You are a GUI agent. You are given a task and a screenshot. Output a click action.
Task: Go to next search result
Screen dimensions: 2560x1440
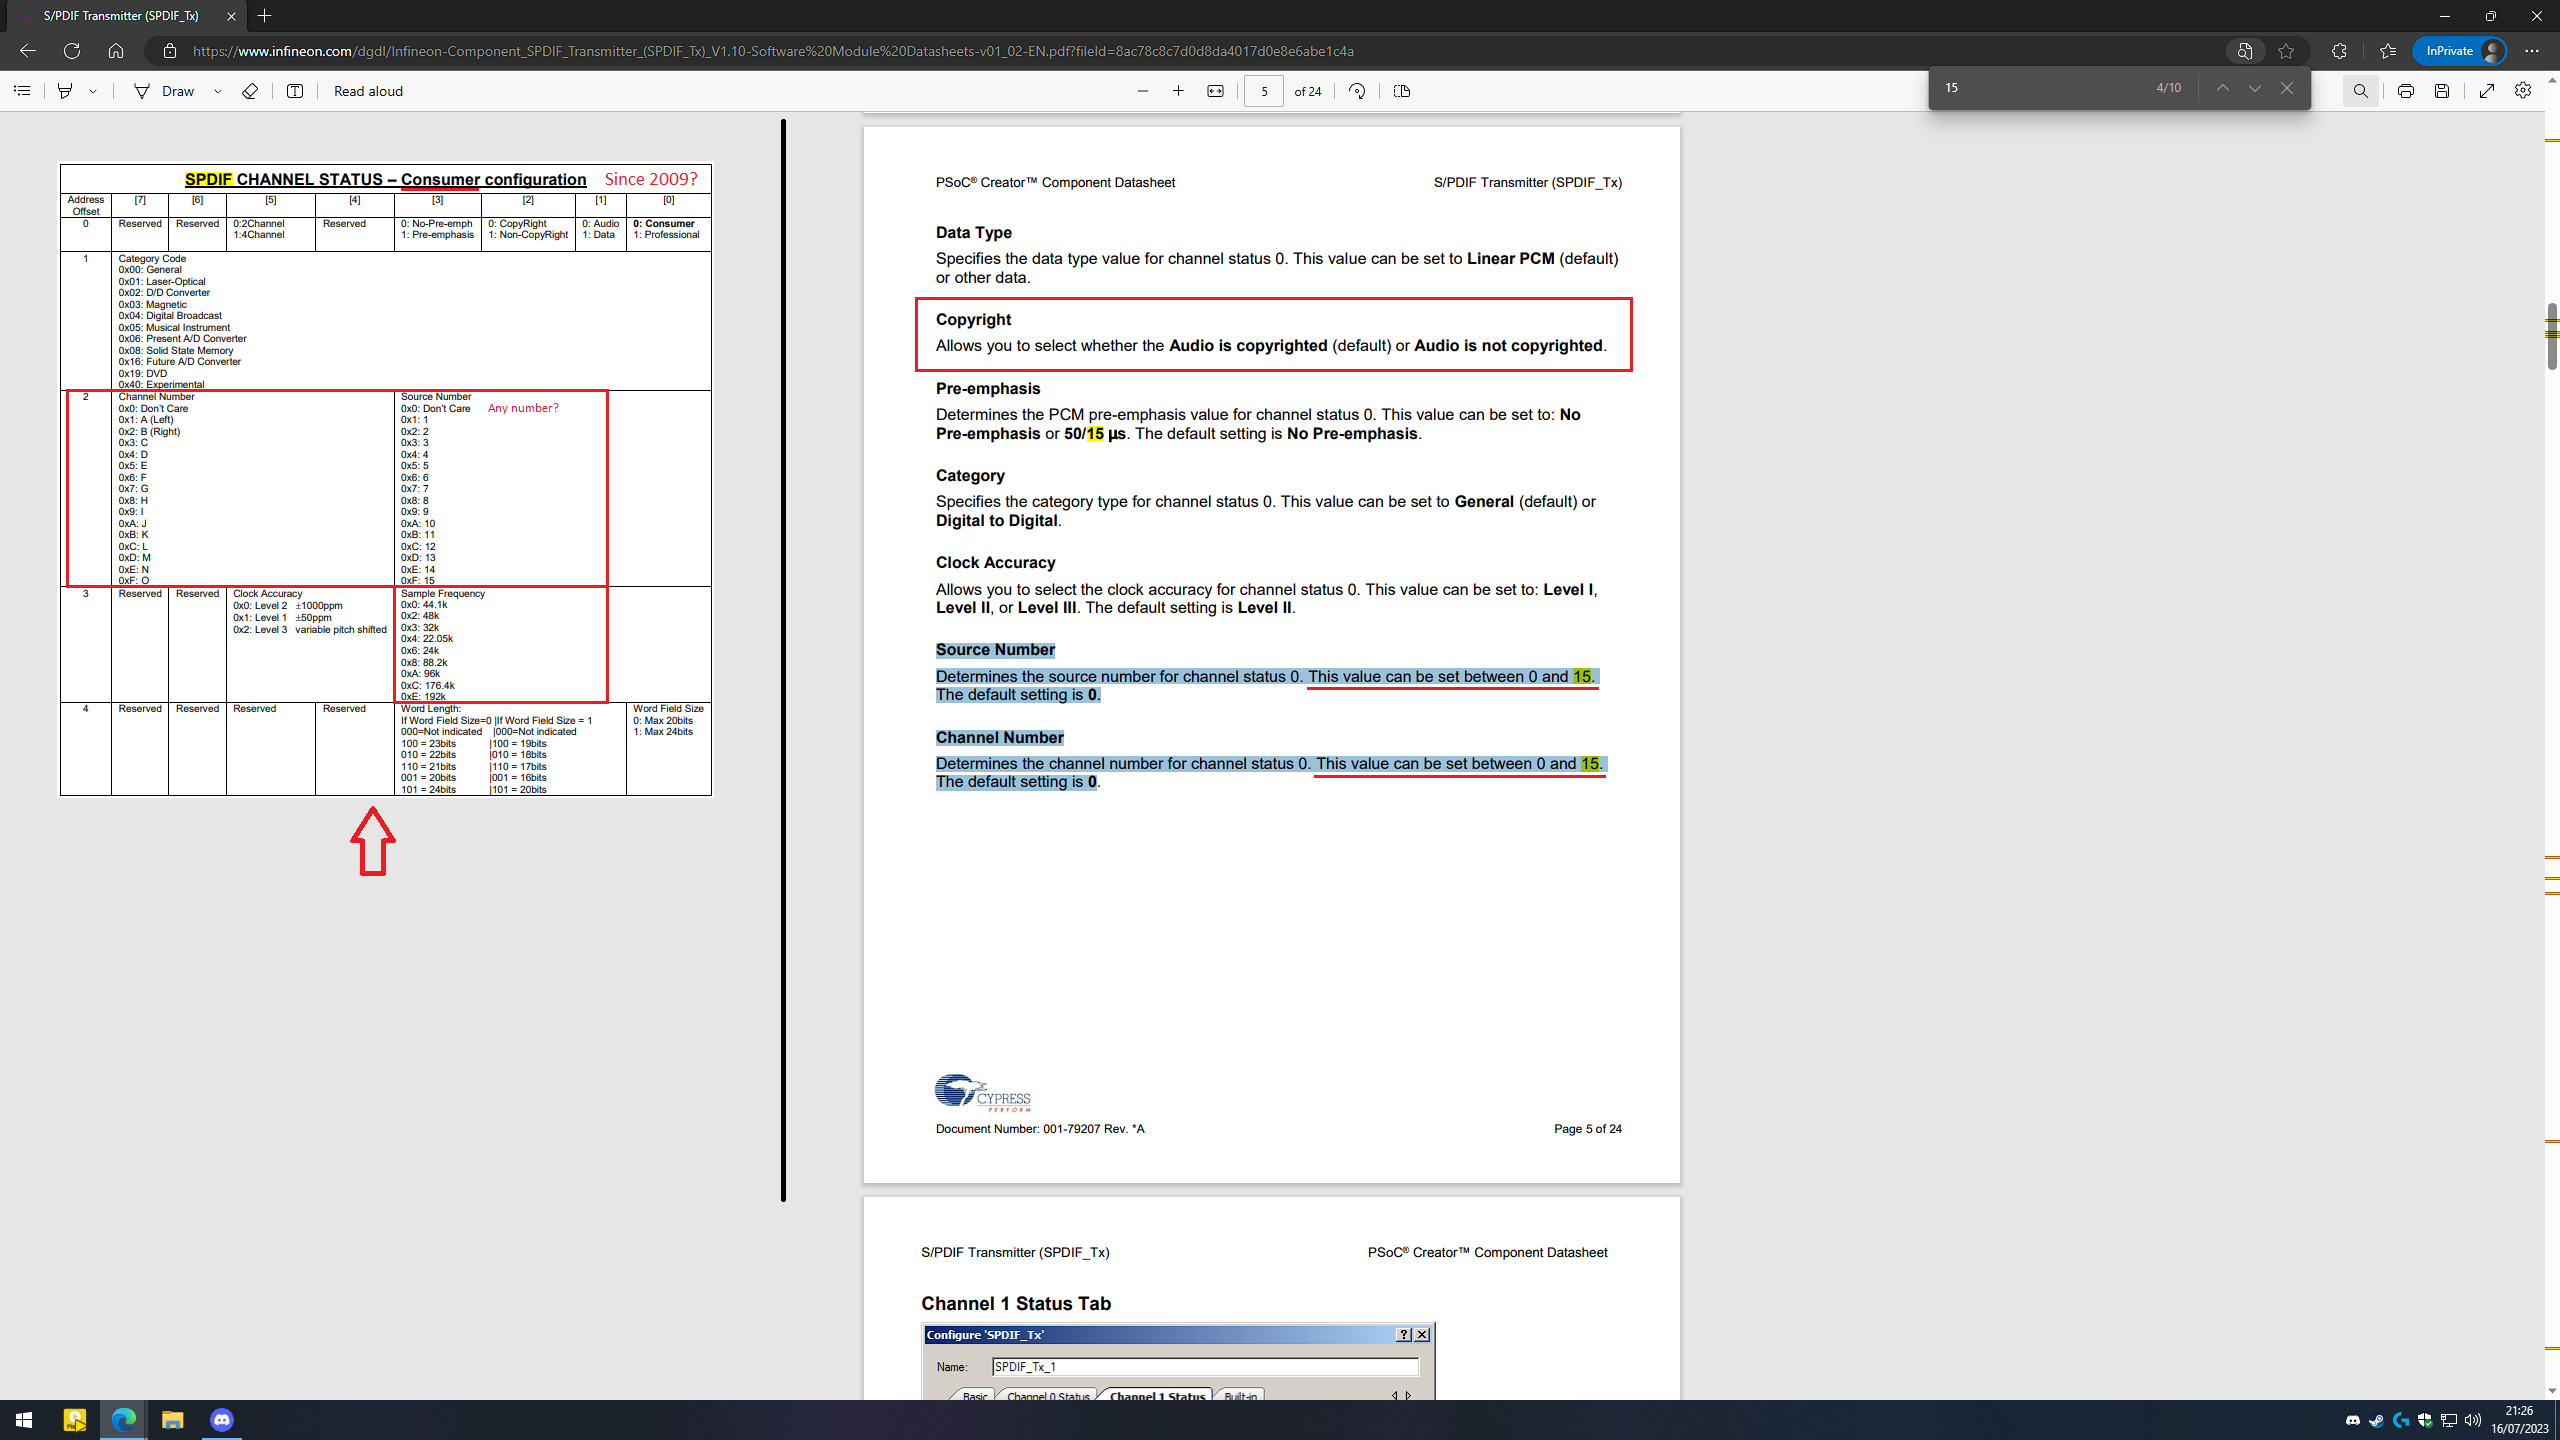[x=2255, y=88]
